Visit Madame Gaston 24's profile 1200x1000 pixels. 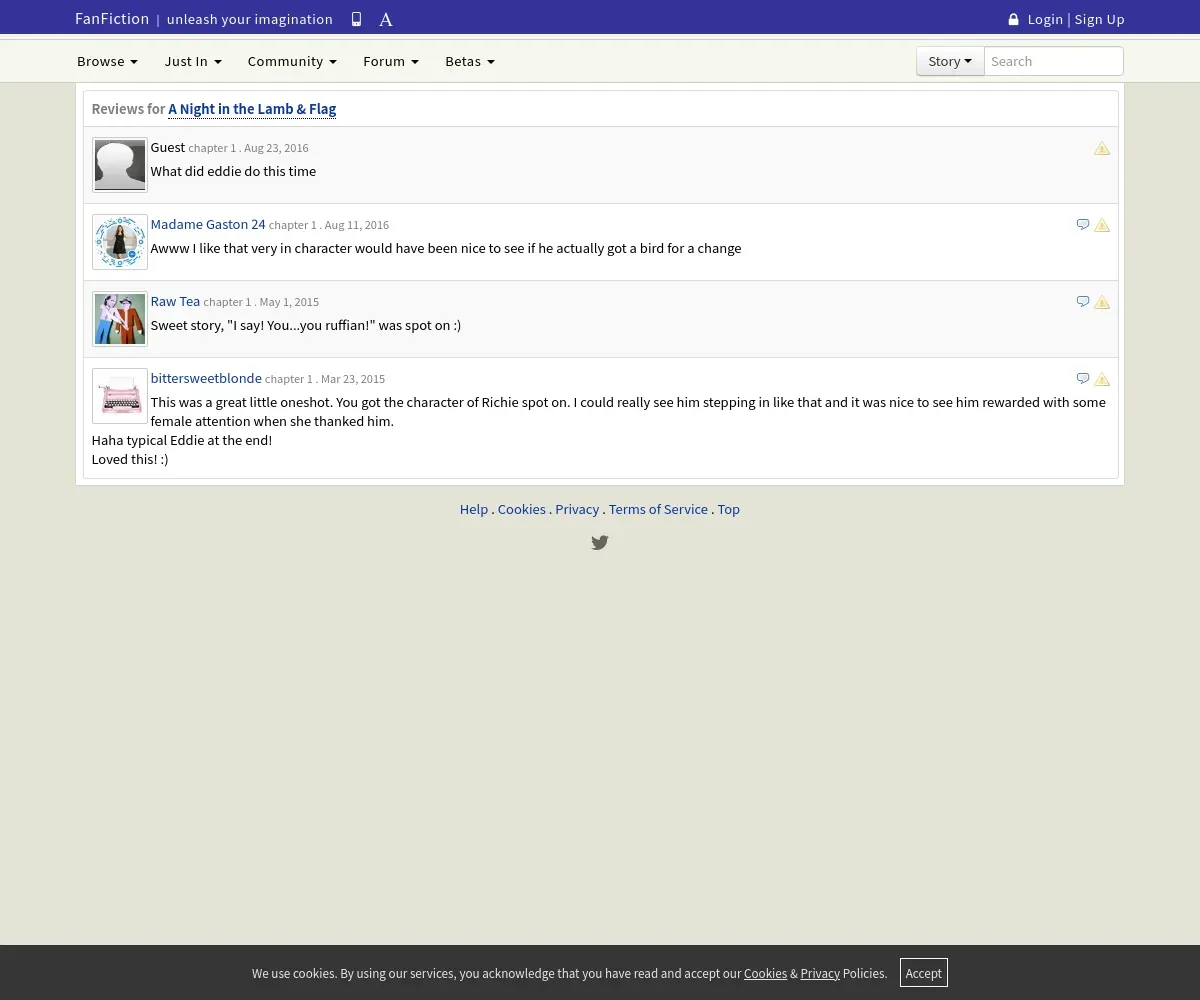pos(208,224)
